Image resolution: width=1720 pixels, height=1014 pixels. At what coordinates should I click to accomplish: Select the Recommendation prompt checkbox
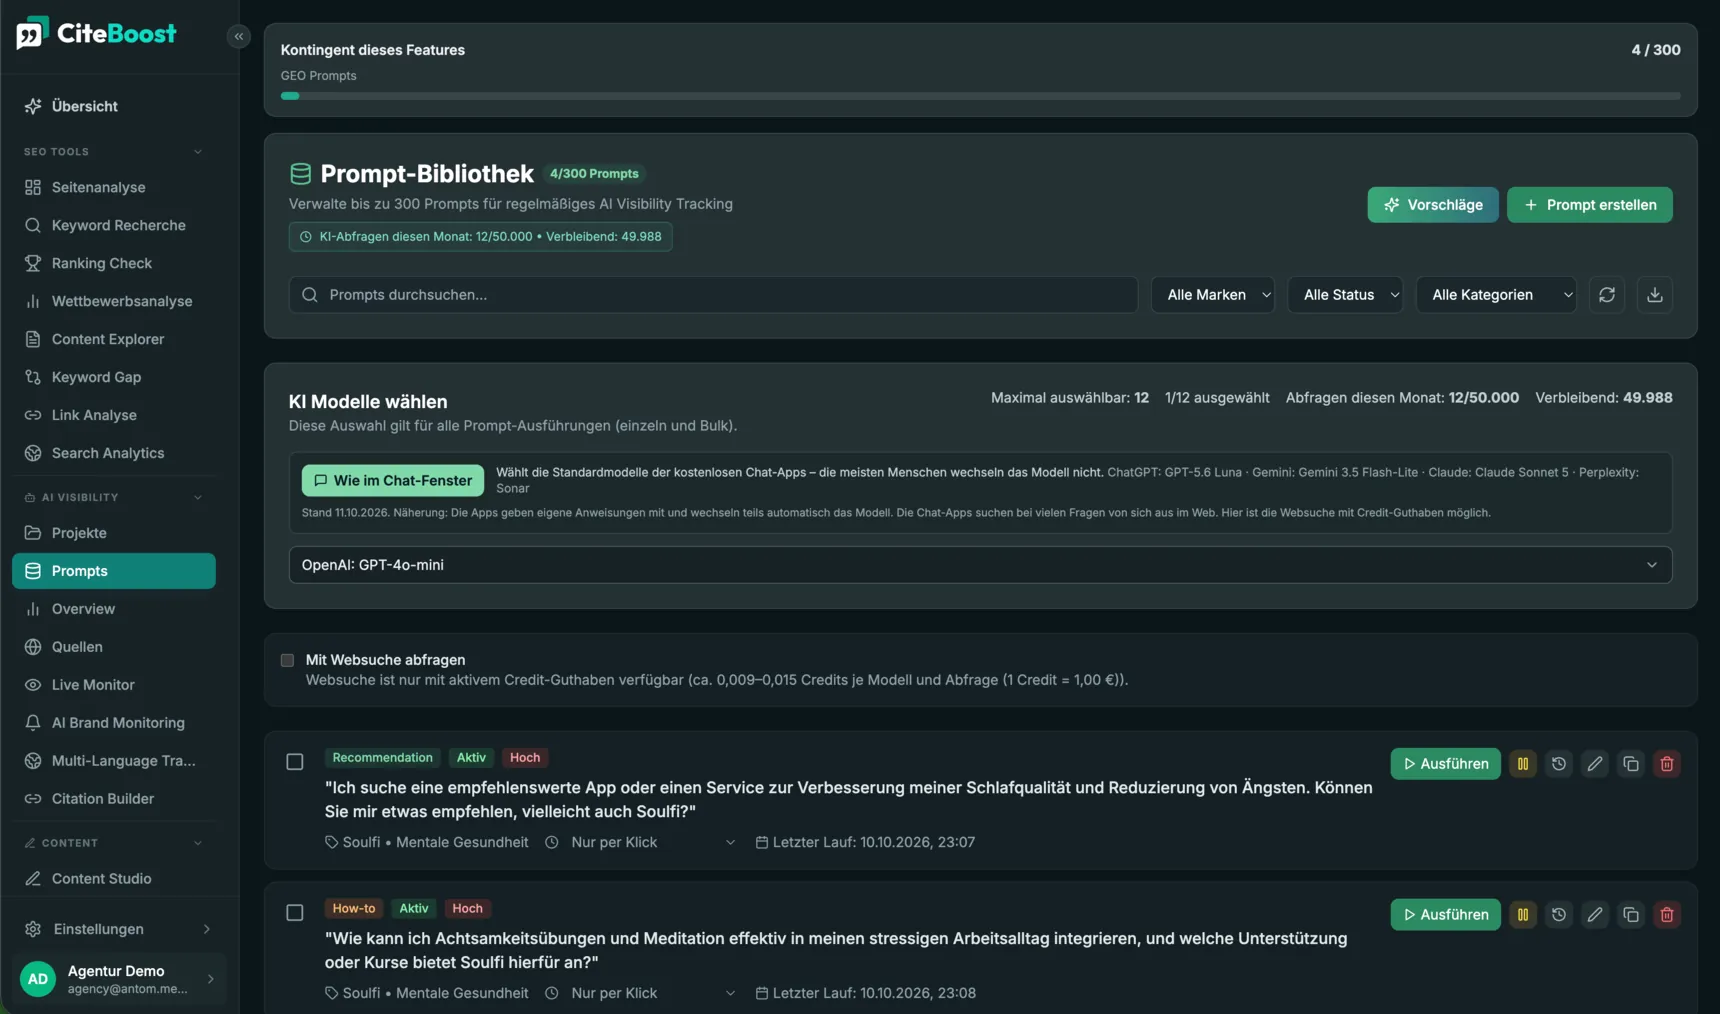pyautogui.click(x=295, y=762)
